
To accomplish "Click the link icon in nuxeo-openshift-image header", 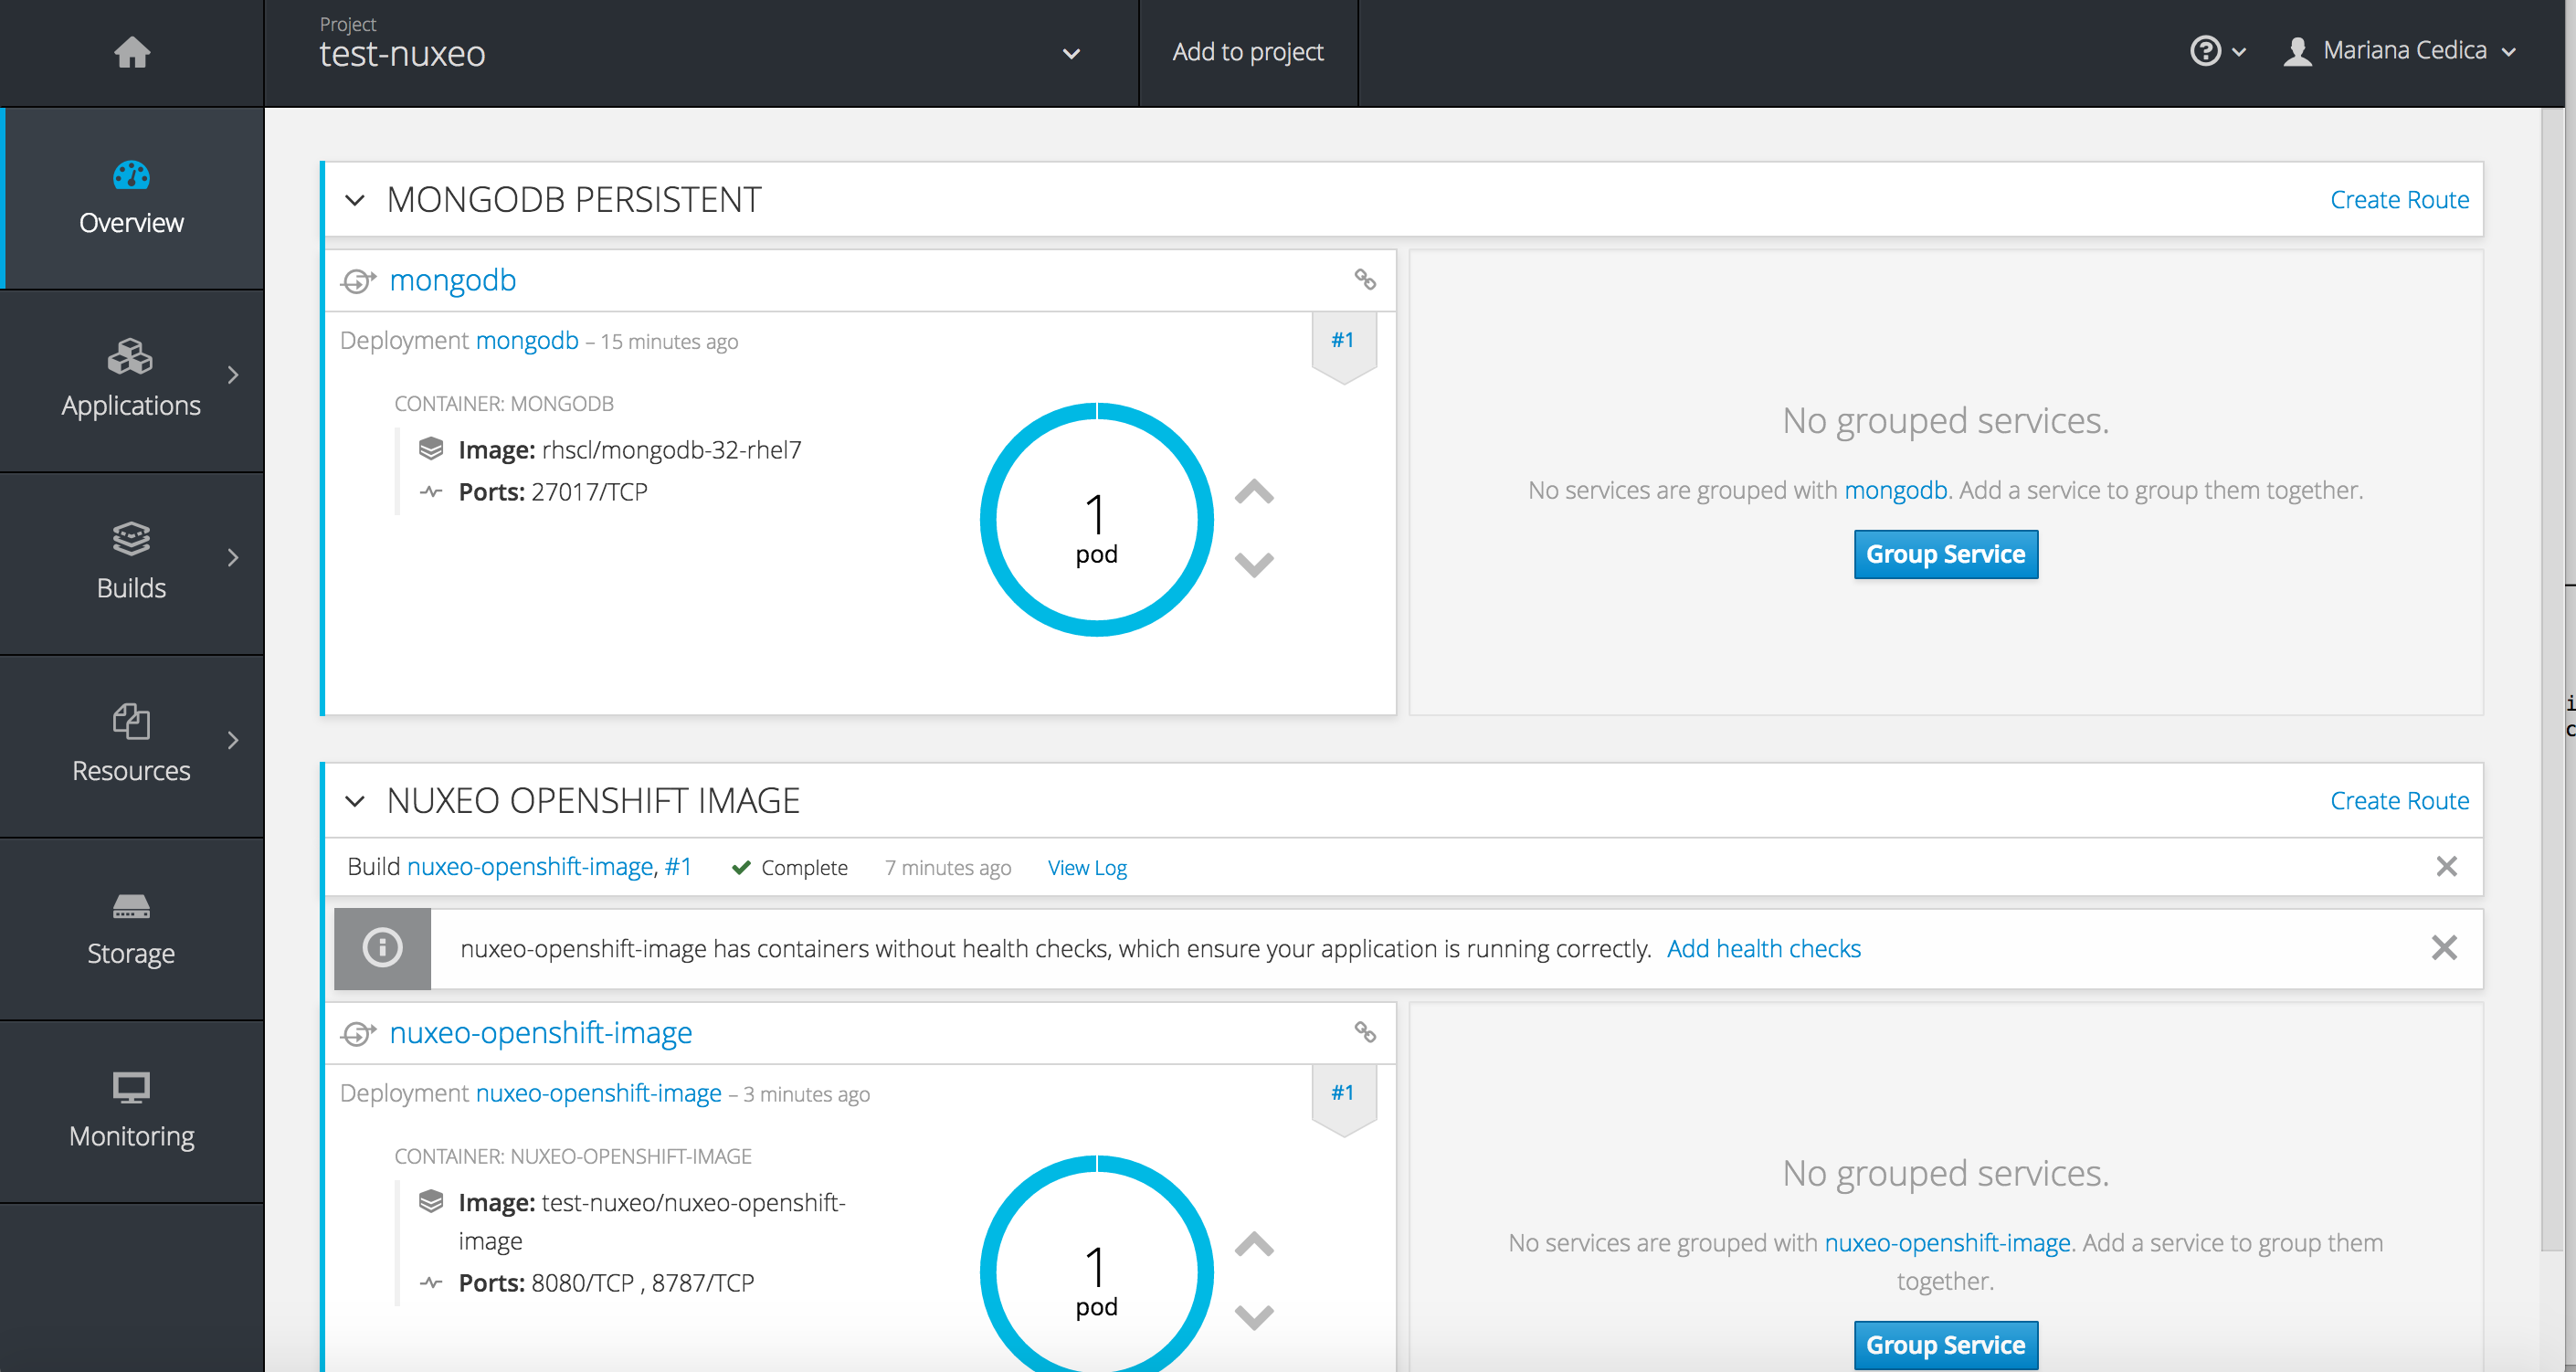I will (x=1365, y=1031).
